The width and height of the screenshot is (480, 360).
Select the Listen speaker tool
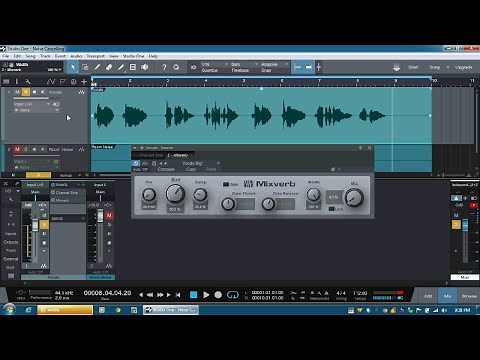145,67
